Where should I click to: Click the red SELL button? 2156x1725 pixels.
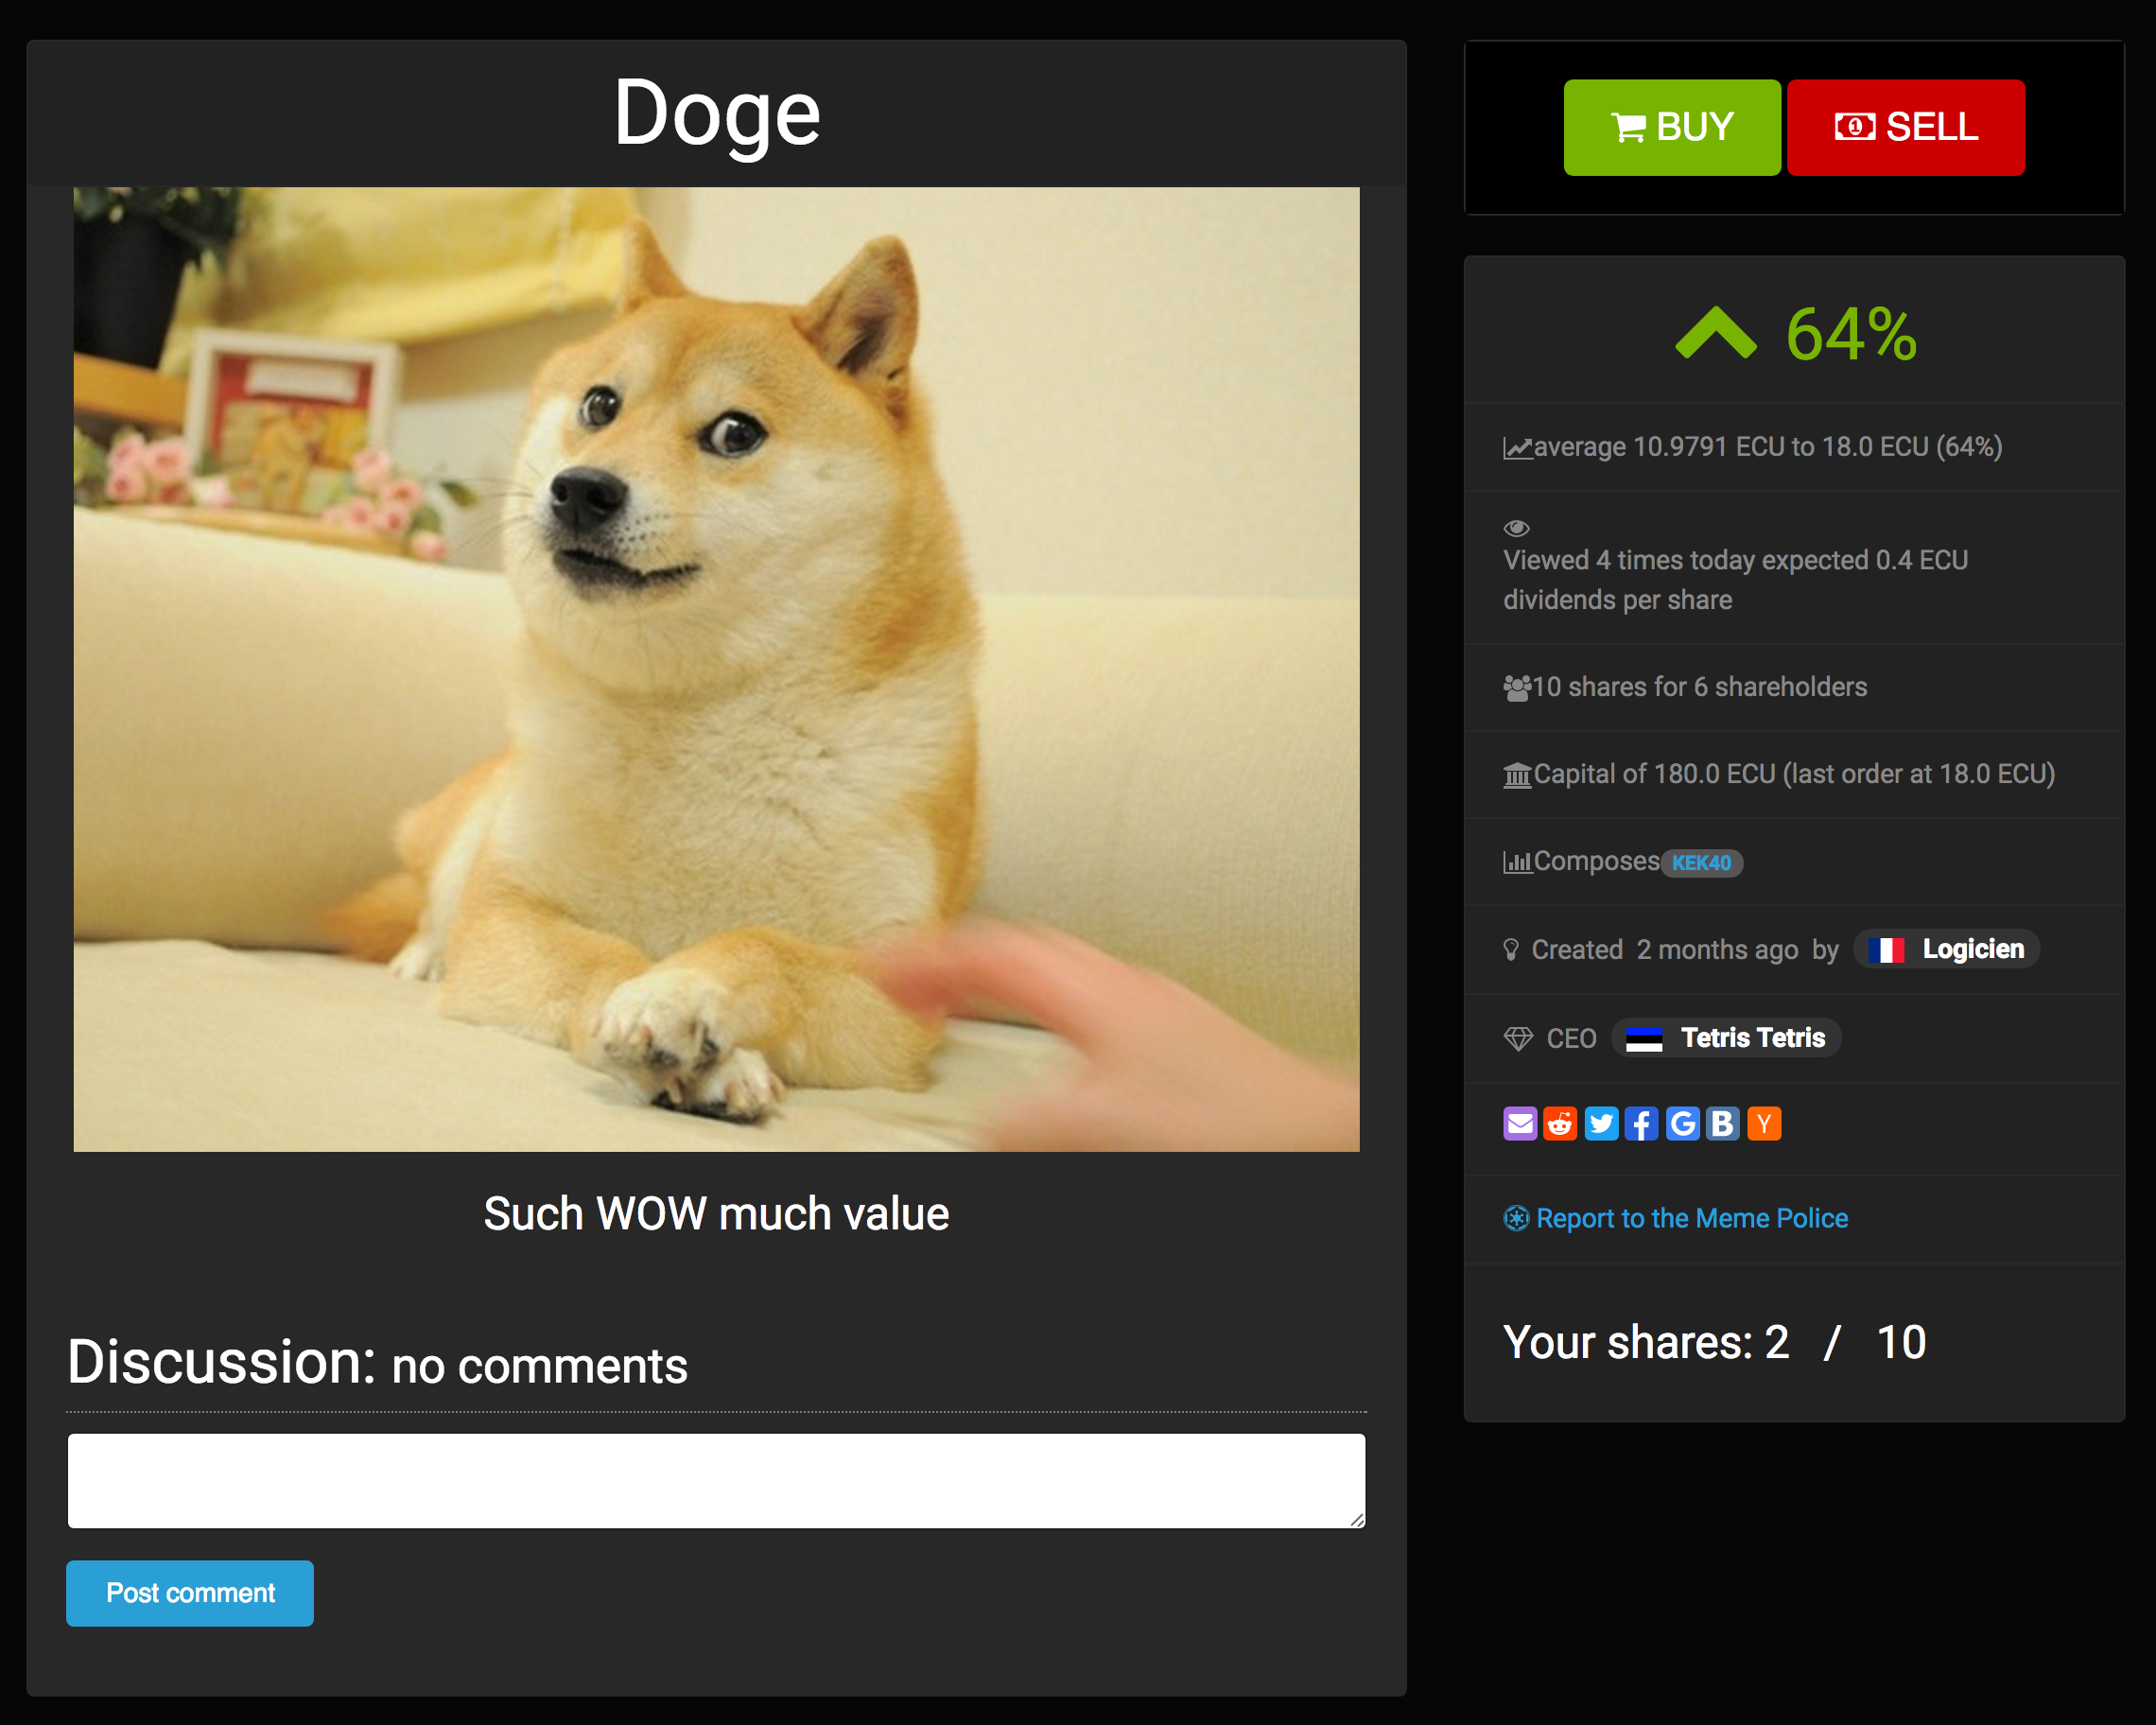(1906, 127)
